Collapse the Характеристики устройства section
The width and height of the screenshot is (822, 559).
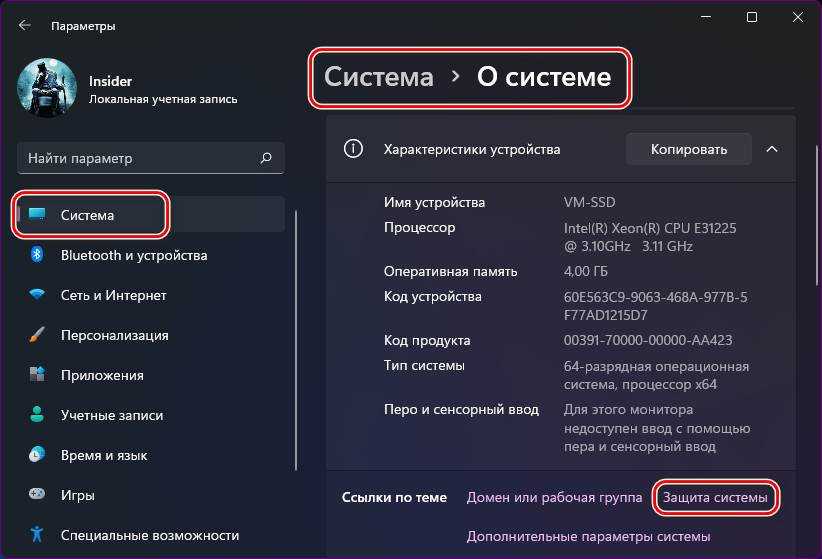point(771,149)
